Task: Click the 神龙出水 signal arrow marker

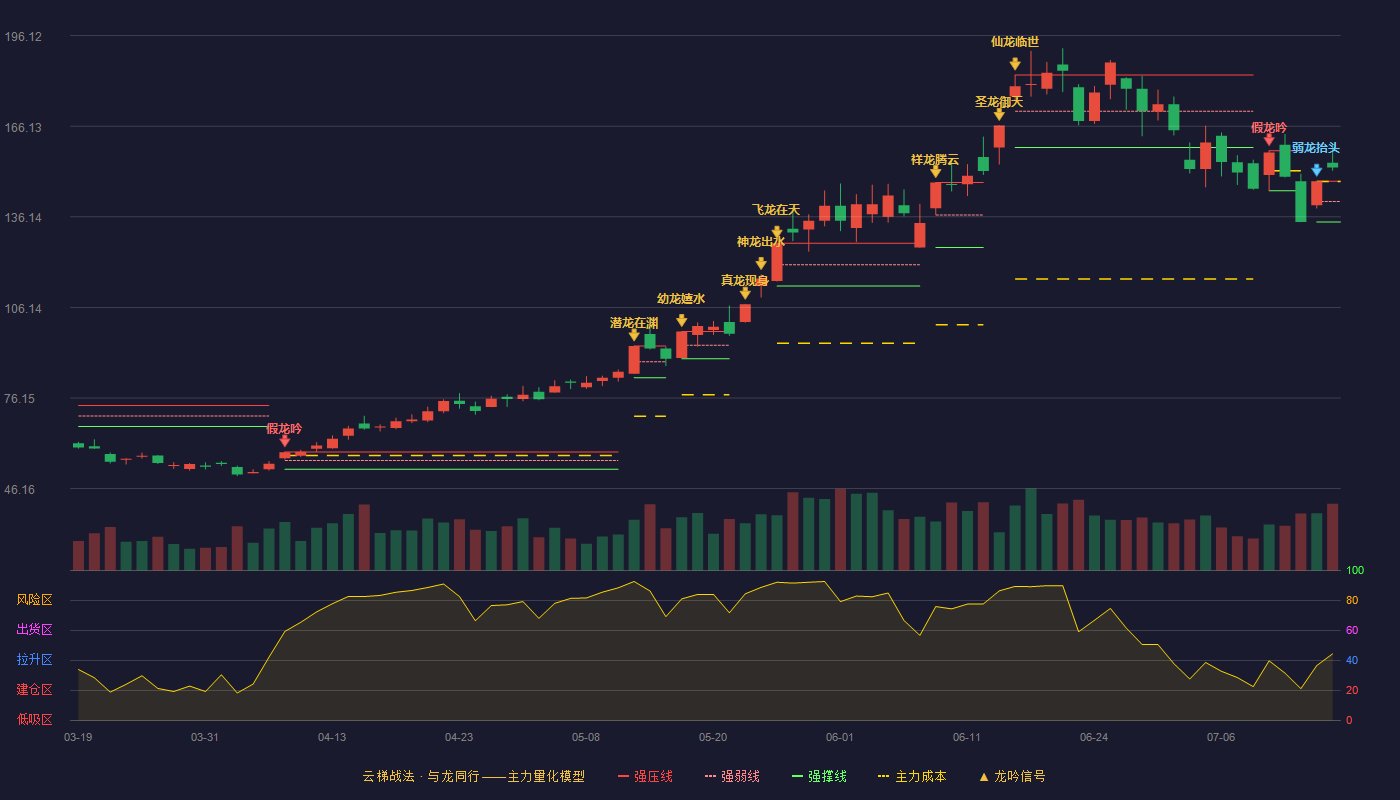Action: pyautogui.click(x=761, y=264)
